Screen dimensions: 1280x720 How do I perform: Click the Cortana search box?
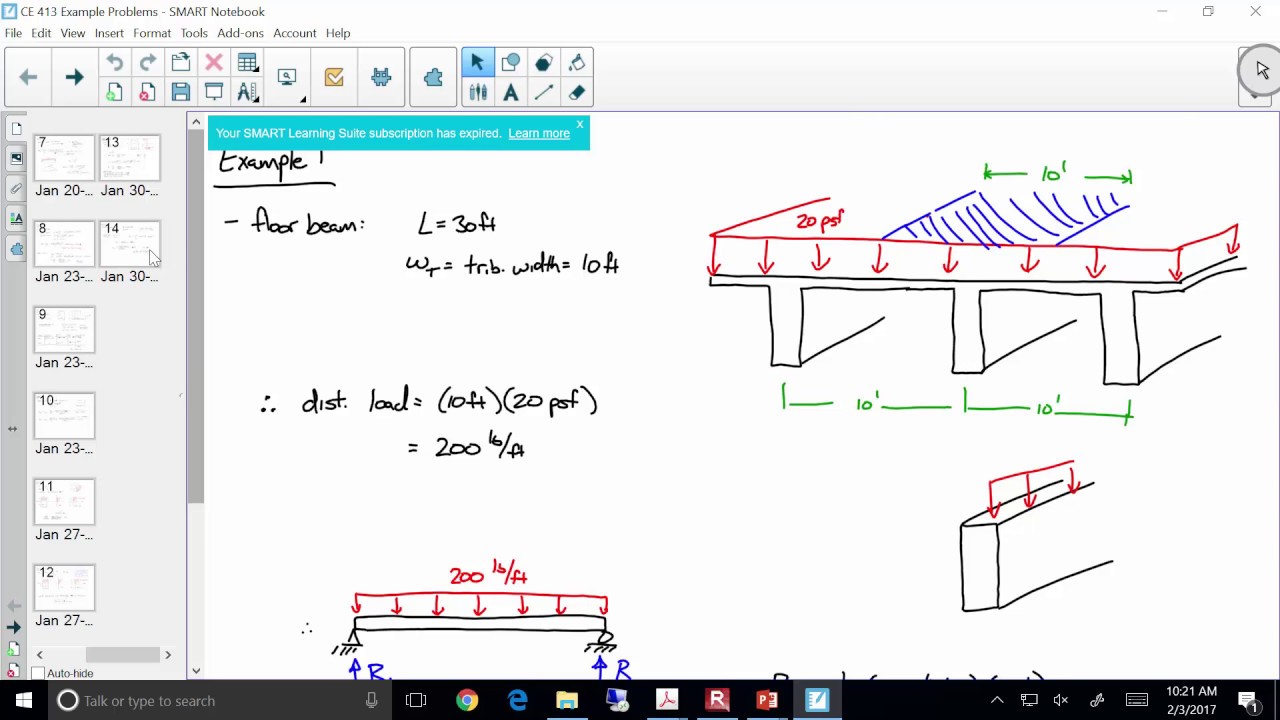click(x=218, y=701)
